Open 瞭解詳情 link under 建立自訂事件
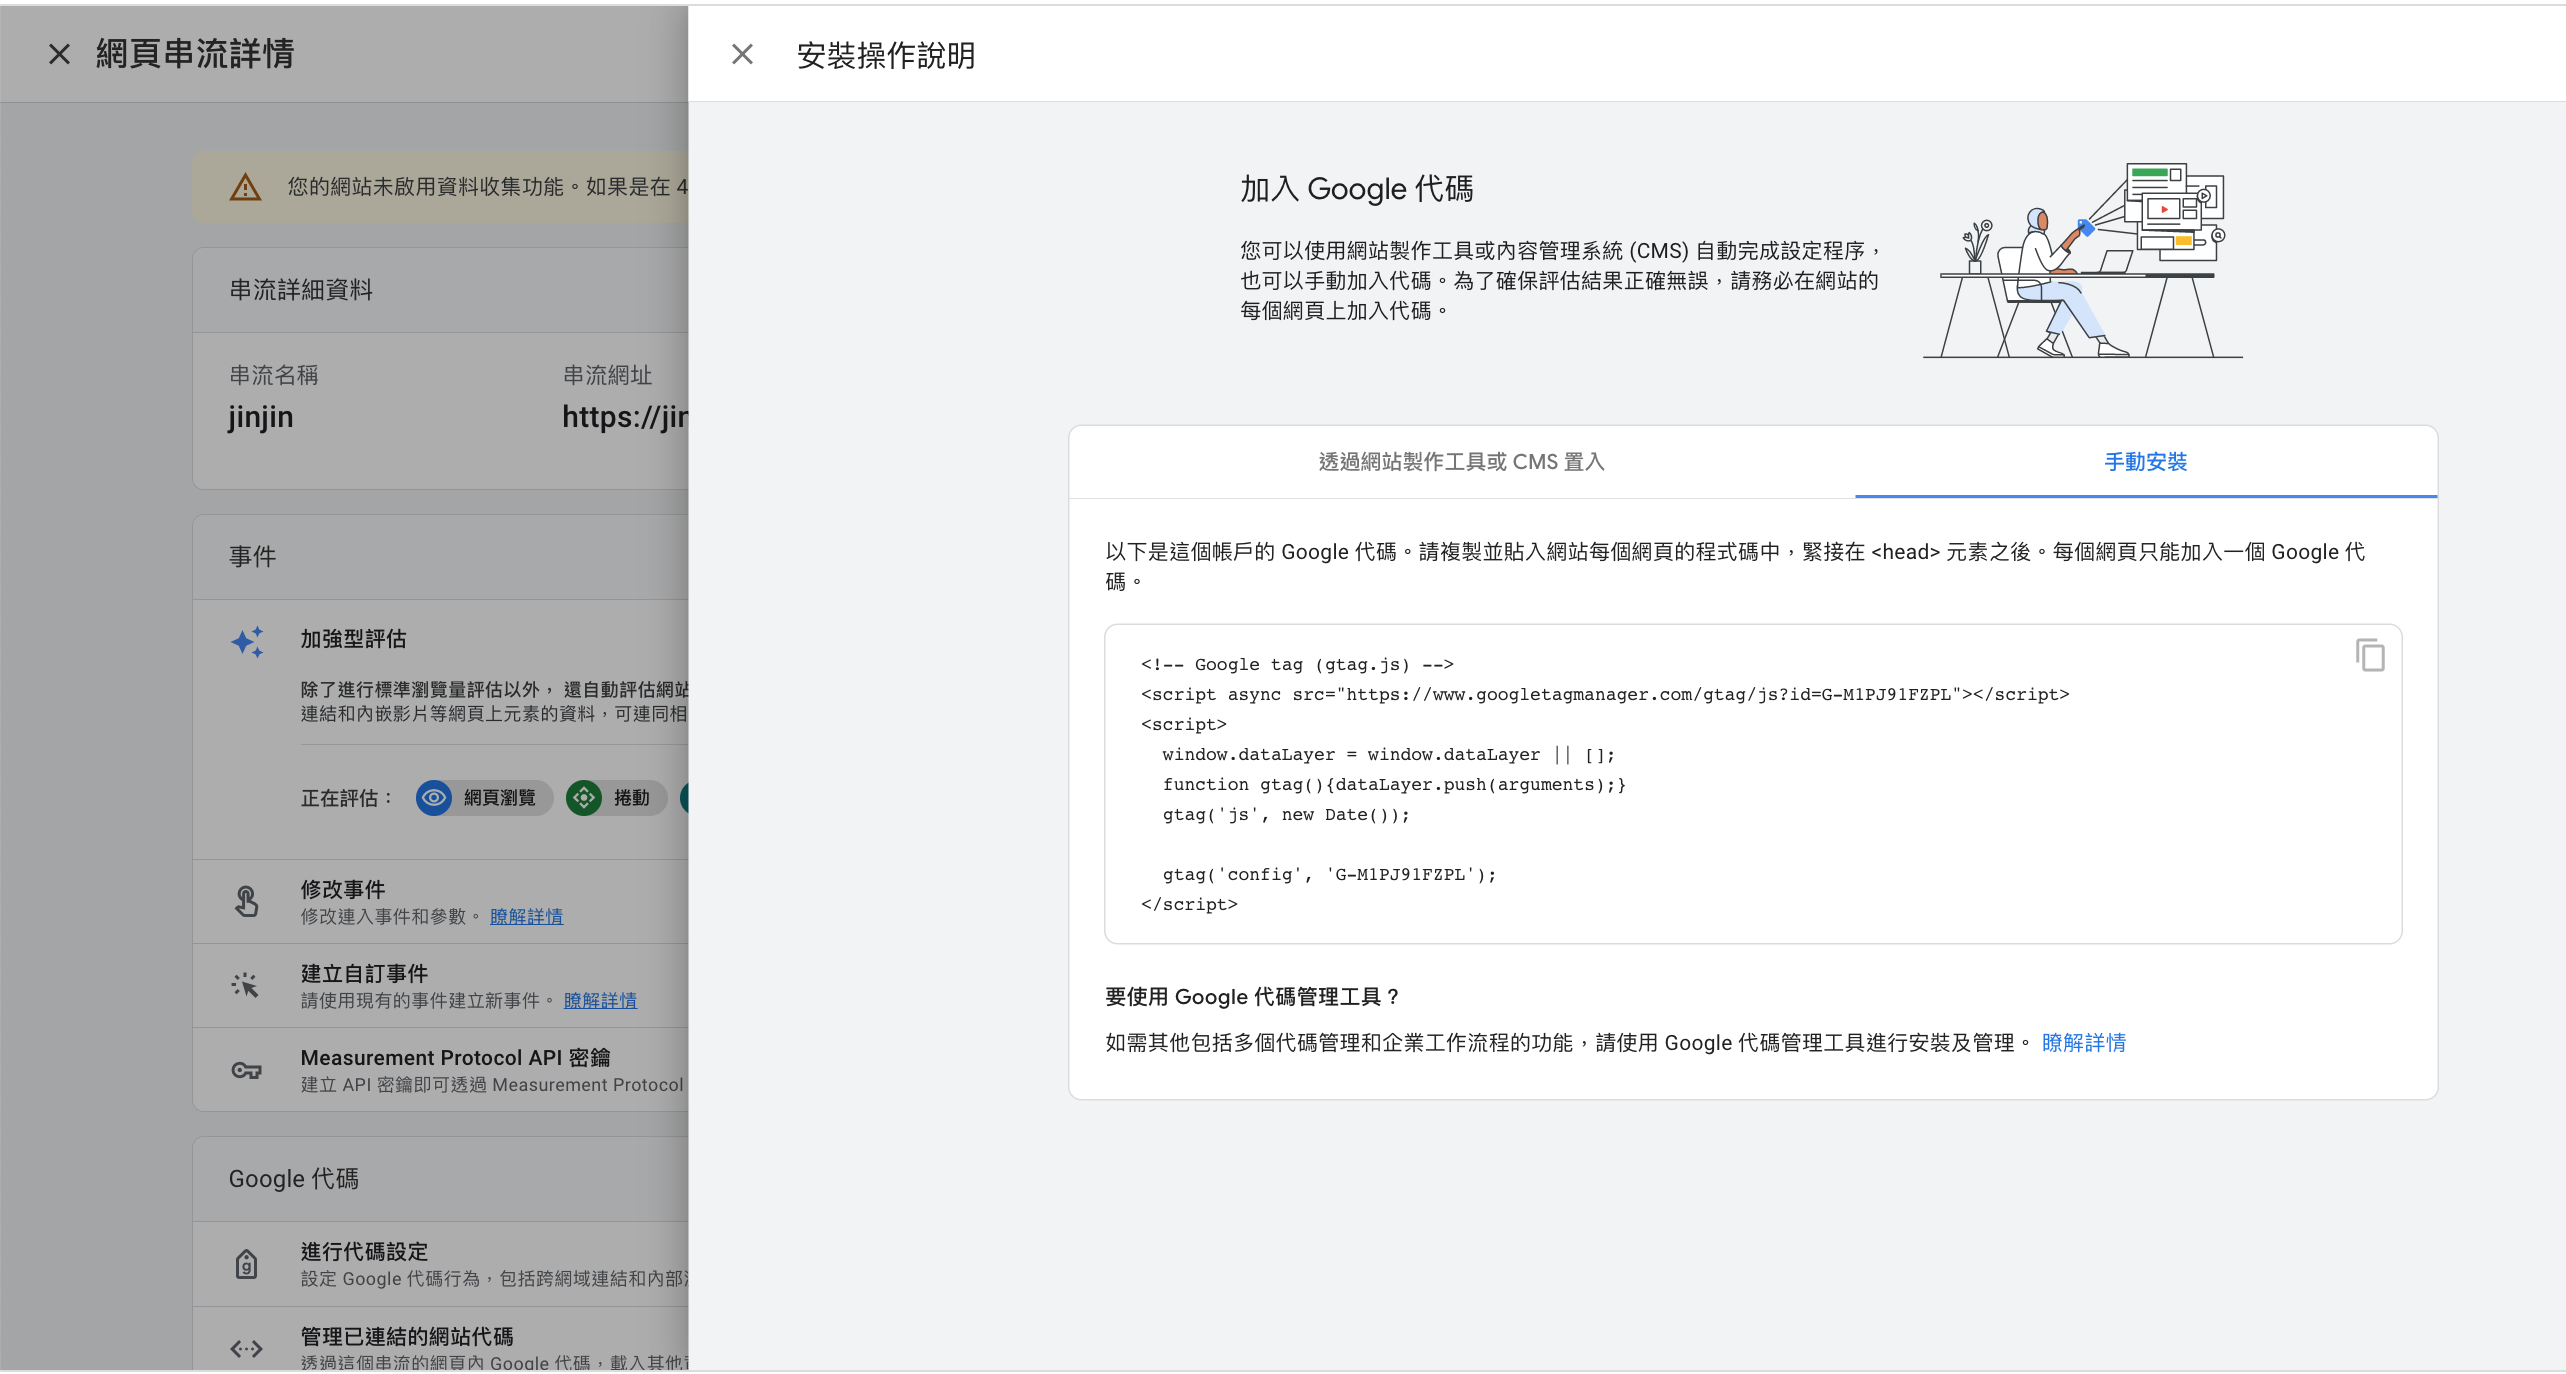 pyautogui.click(x=600, y=1000)
